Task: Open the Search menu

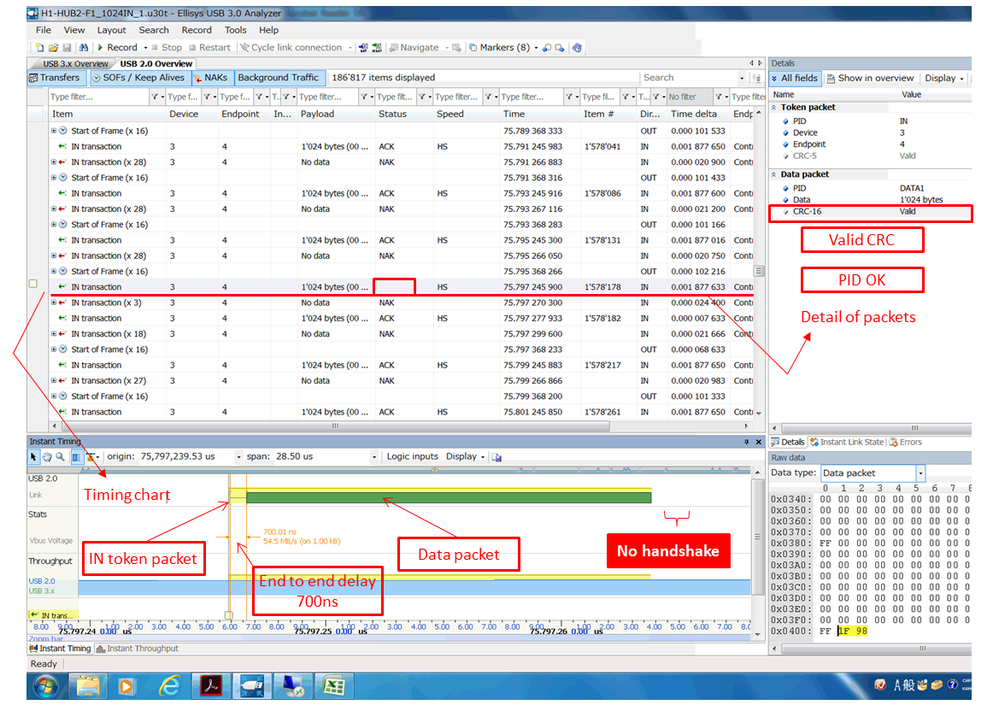Action: click(x=154, y=30)
